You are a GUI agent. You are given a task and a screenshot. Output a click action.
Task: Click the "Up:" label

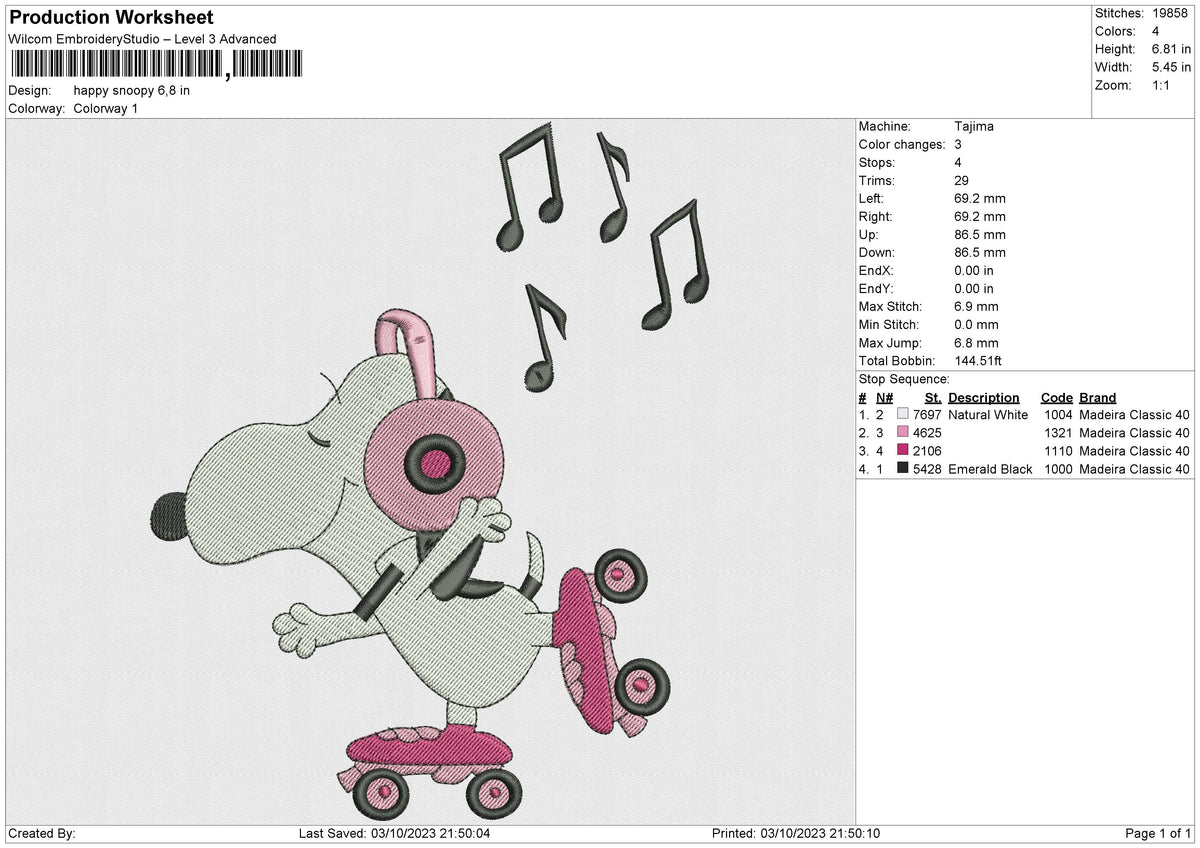click(x=869, y=234)
